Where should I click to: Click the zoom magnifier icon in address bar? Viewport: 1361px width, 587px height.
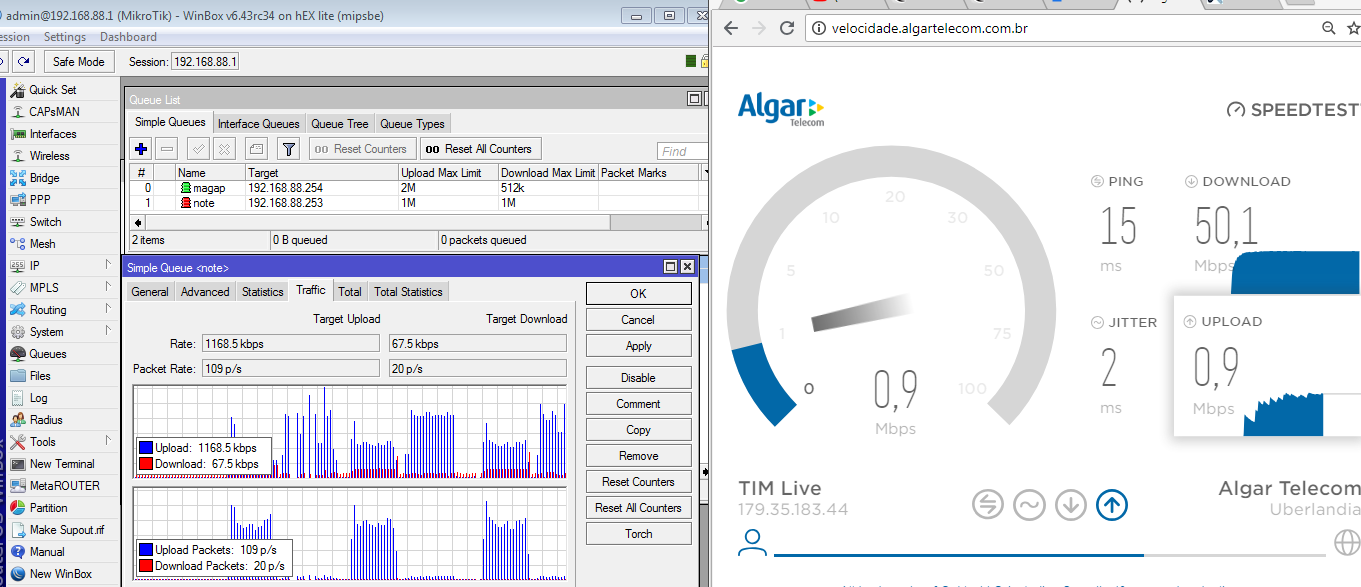[1328, 28]
